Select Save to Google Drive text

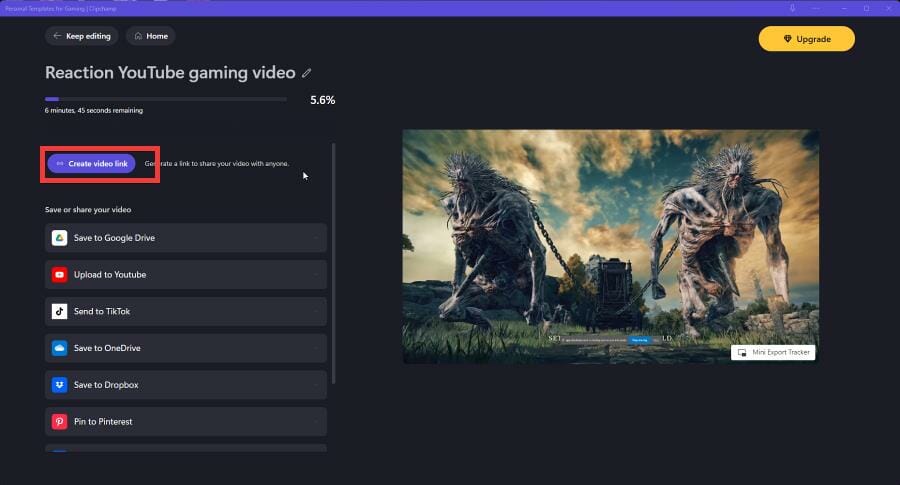tap(114, 238)
